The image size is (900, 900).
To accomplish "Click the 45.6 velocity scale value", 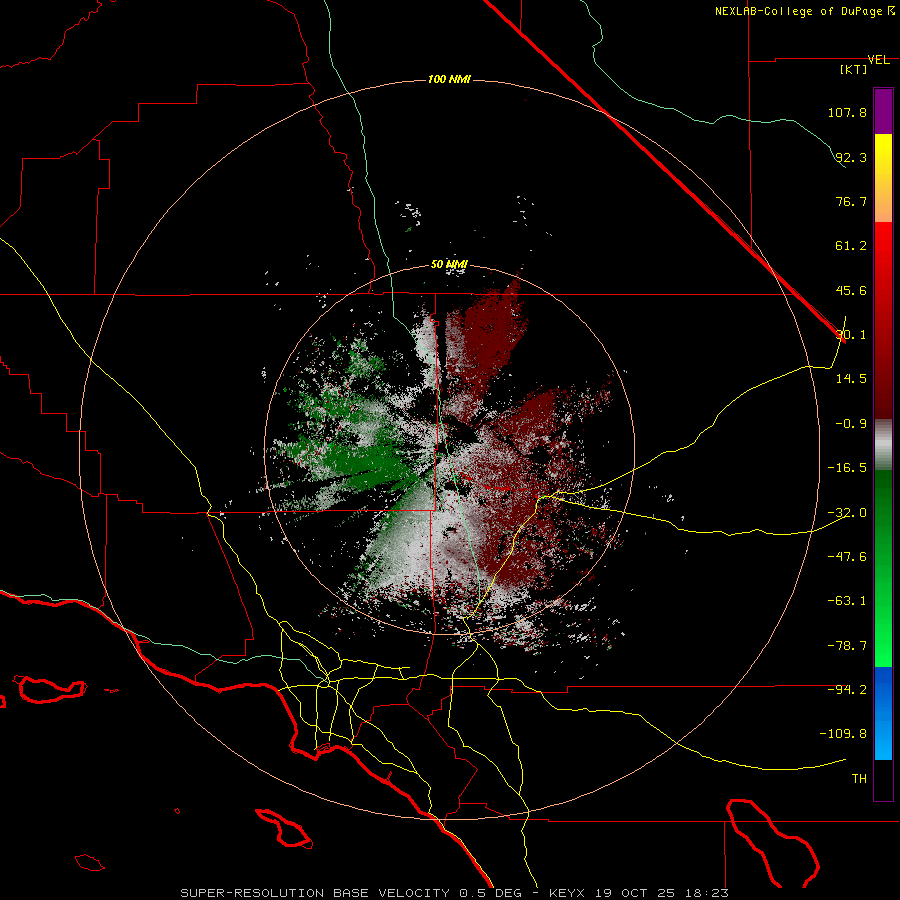I will click(x=851, y=290).
